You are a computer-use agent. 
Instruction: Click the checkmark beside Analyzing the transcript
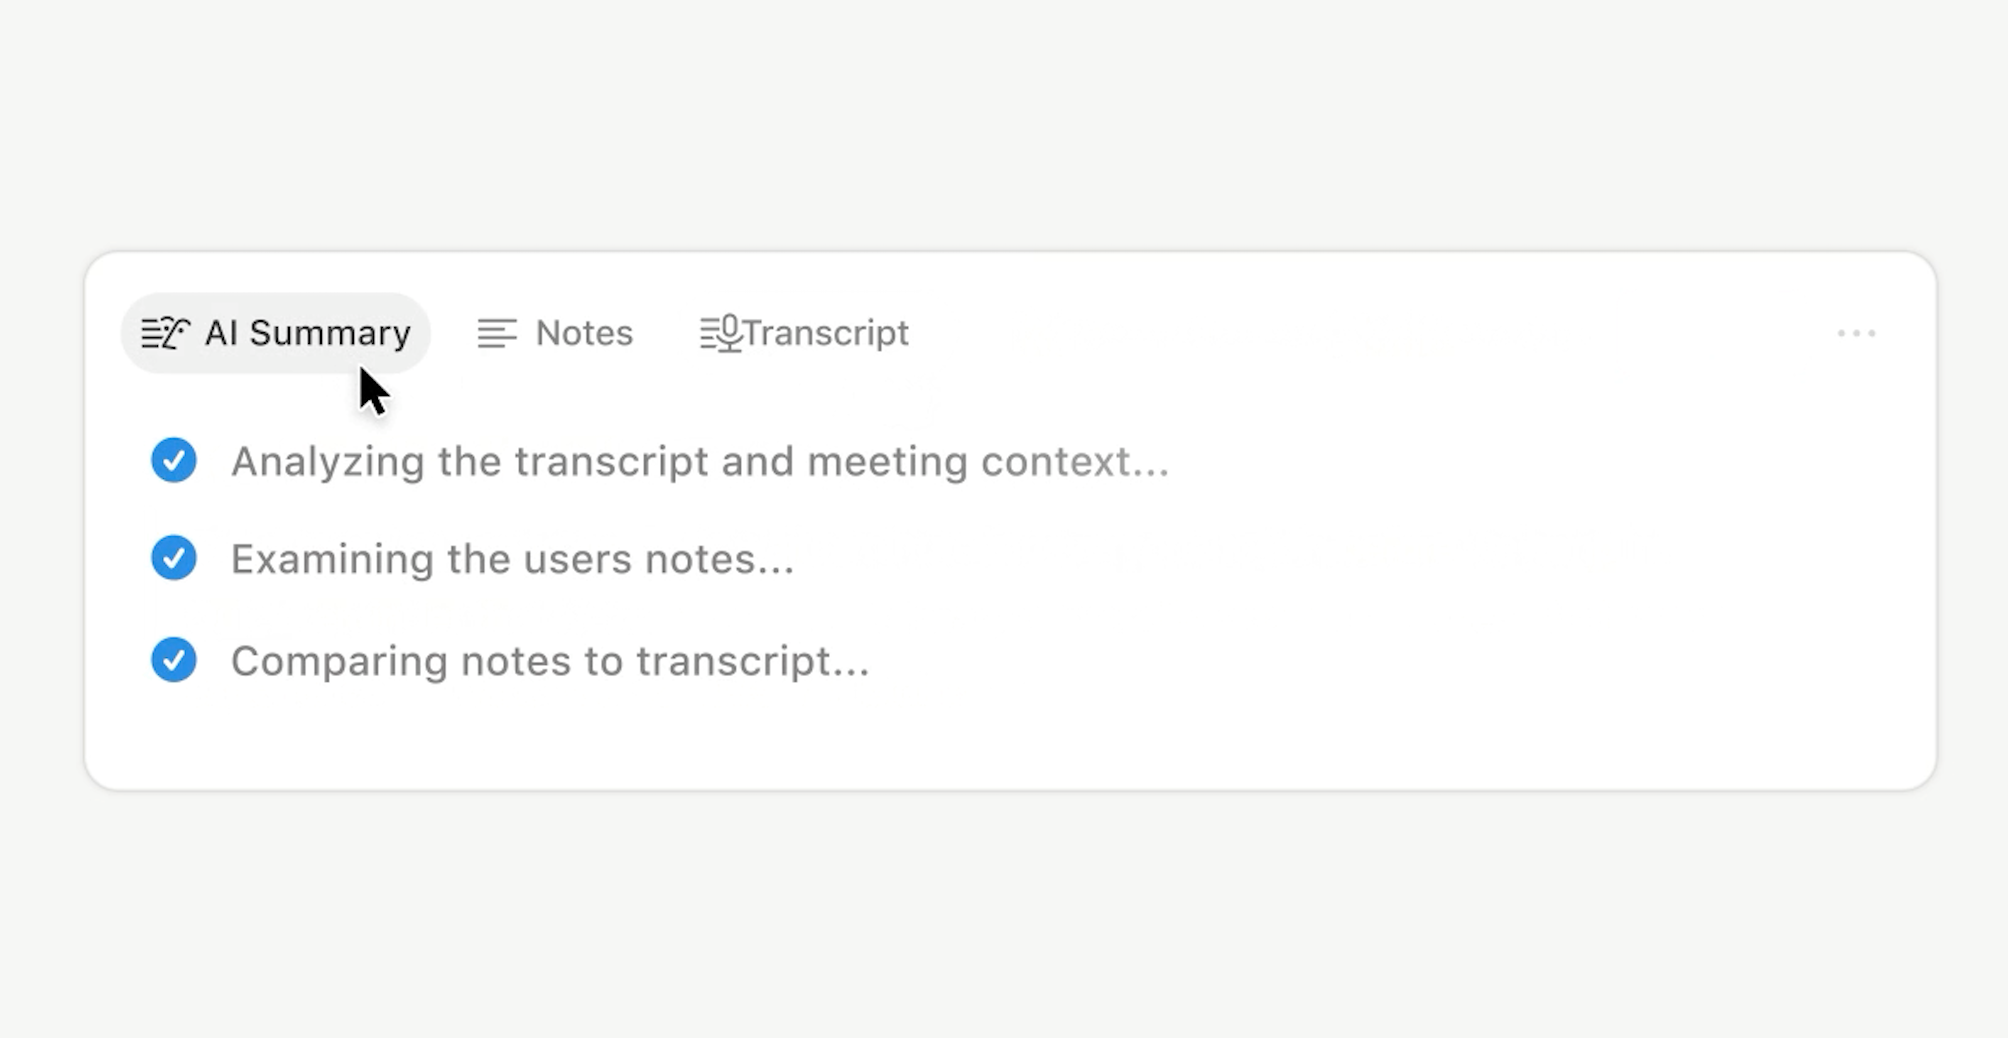coord(173,461)
